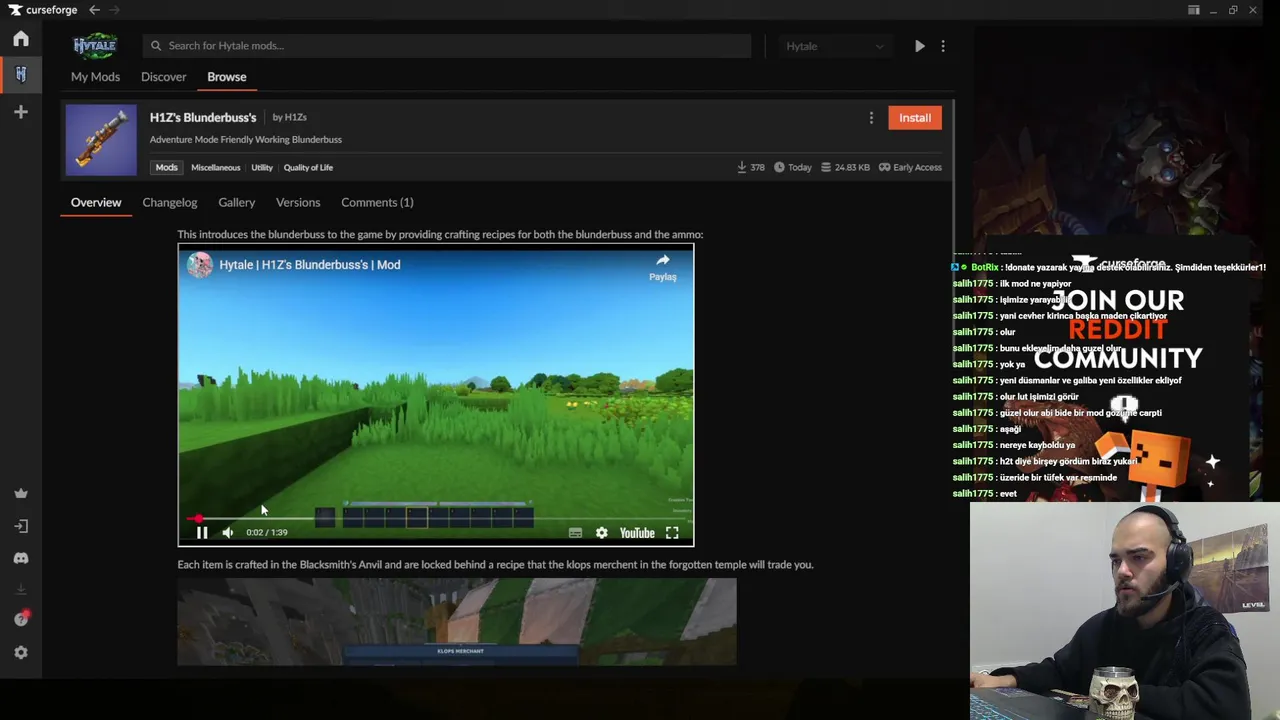This screenshot has height=720, width=1280.
Task: Enter fullscreen video mode
Action: pos(672,533)
